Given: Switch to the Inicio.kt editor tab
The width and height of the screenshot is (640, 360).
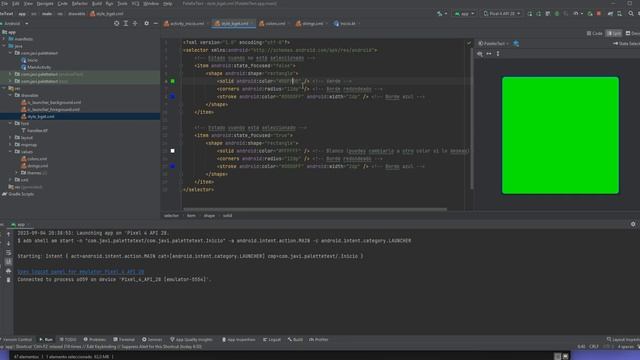Looking at the screenshot, I should pyautogui.click(x=345, y=24).
